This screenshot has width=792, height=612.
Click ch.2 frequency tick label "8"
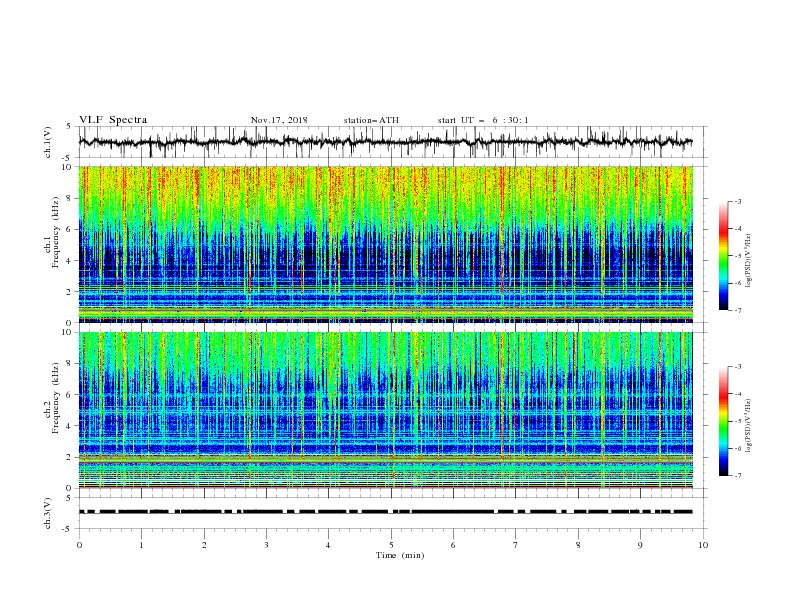[70, 364]
